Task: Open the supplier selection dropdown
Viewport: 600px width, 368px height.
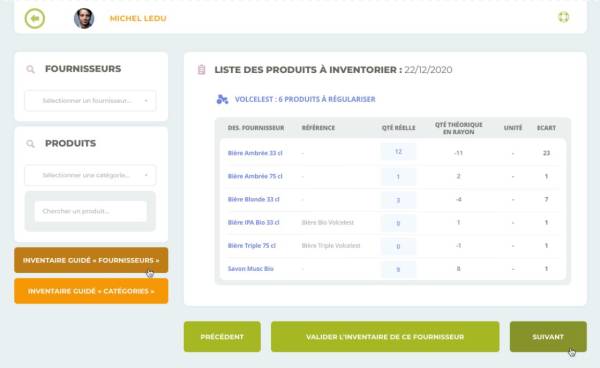Action: [91, 101]
